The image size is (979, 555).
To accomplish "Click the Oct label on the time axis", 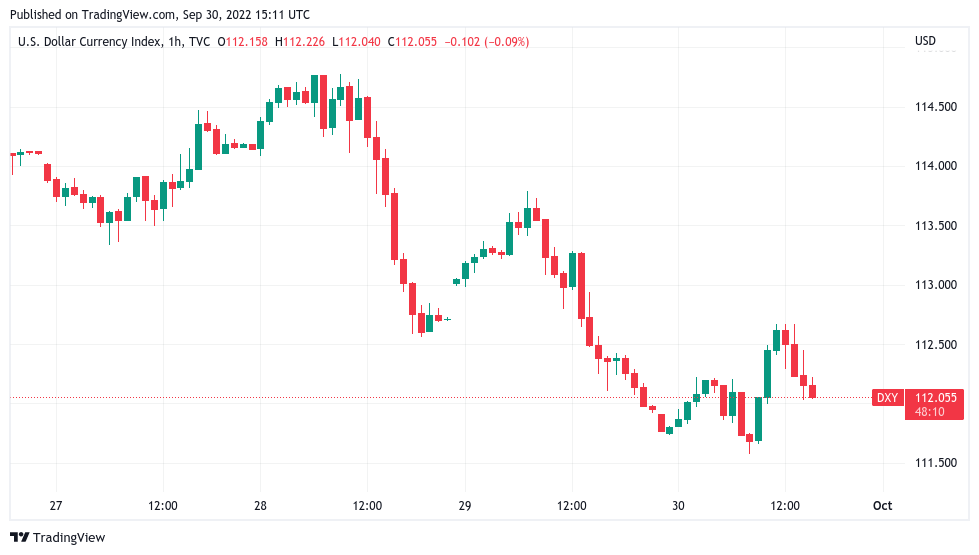I will (x=882, y=505).
